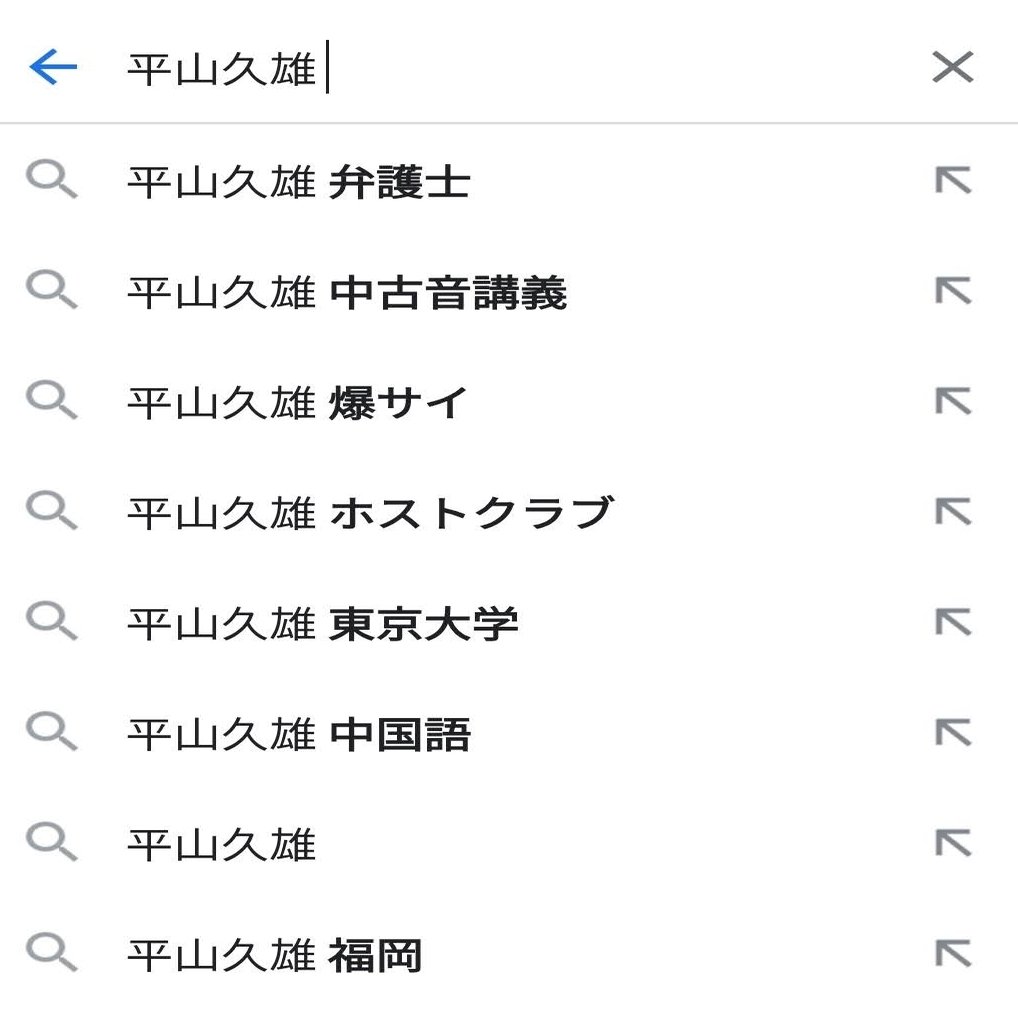Viewport: 1018px width, 1018px height.
Task: Clear the search text with X
Action: click(x=952, y=68)
